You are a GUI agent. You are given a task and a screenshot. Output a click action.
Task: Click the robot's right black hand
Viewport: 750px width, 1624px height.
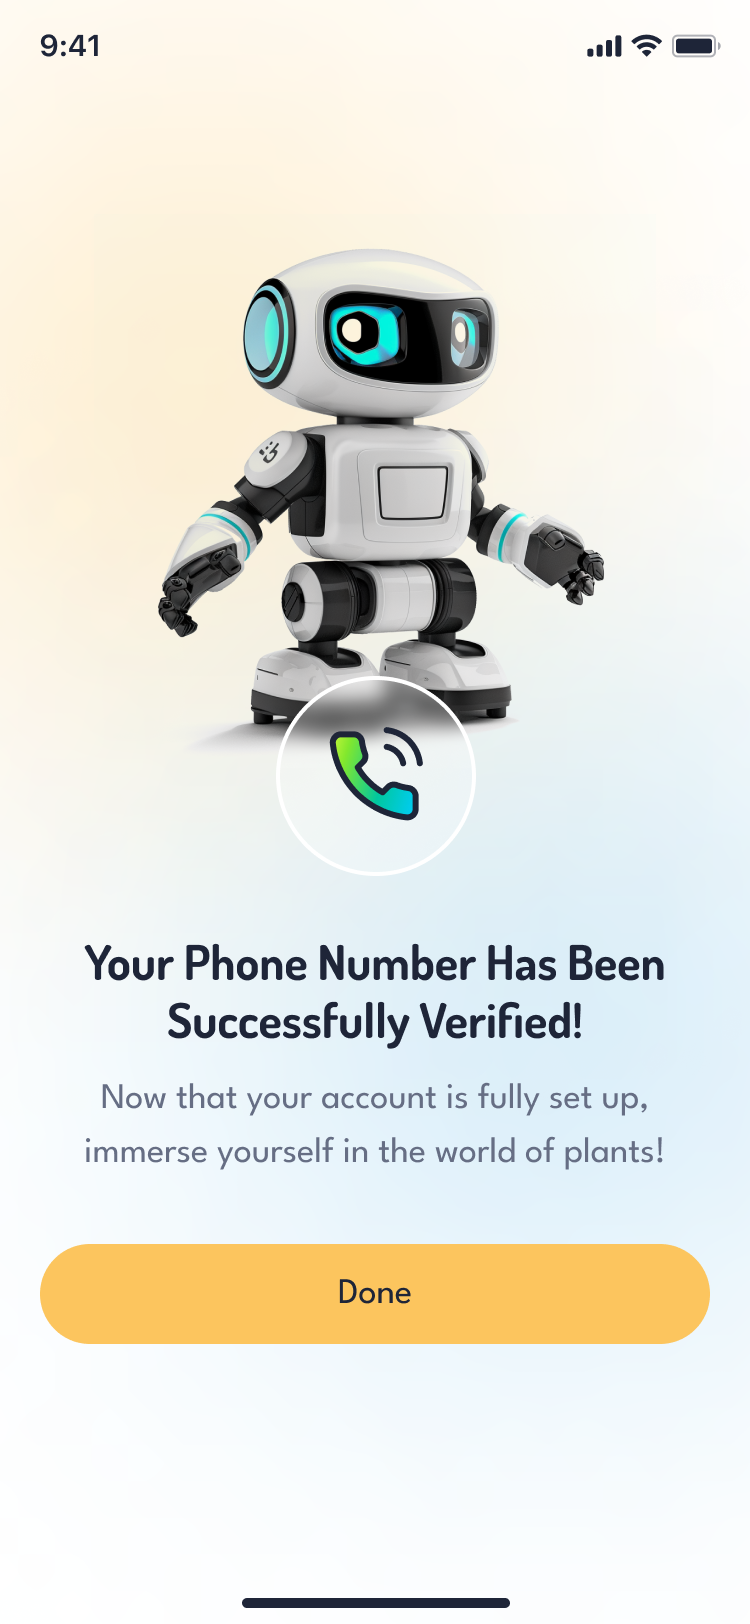[x=568, y=563]
